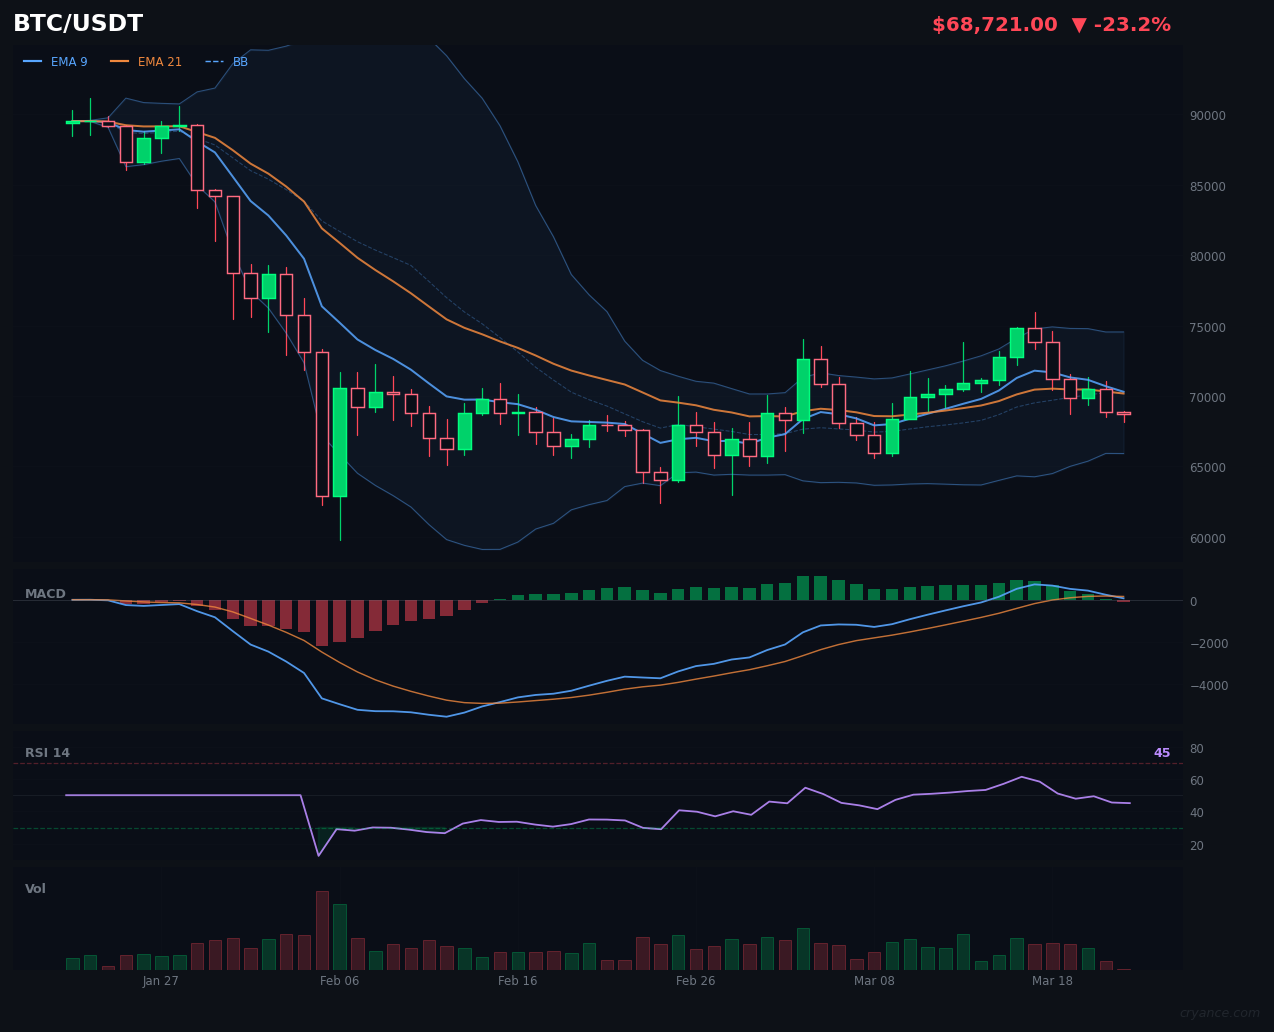Click the 70000 price axis label
This screenshot has height=1032, width=1274.
pyautogui.click(x=1206, y=397)
